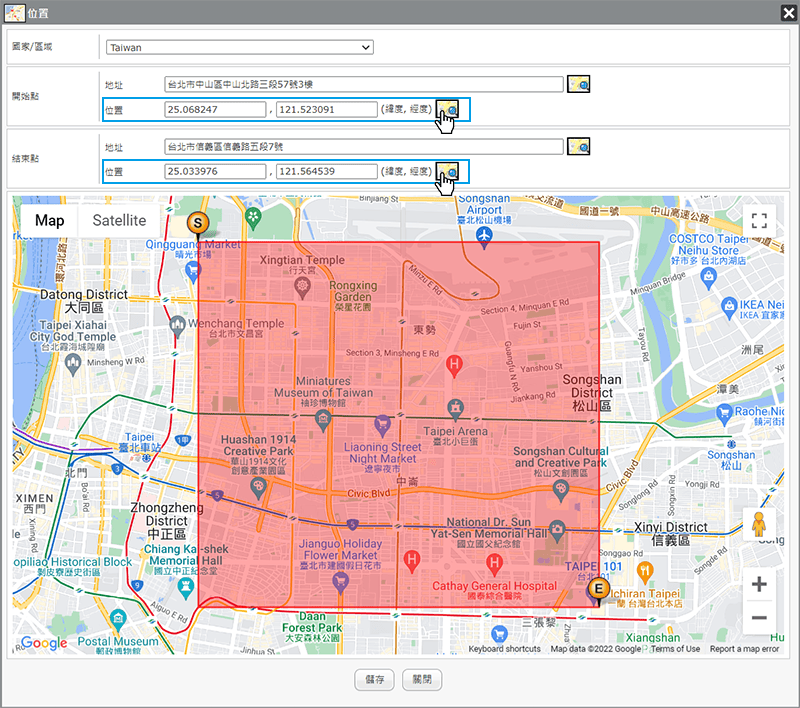Click the Xinyi District label
The width and height of the screenshot is (800, 708).
[670, 534]
